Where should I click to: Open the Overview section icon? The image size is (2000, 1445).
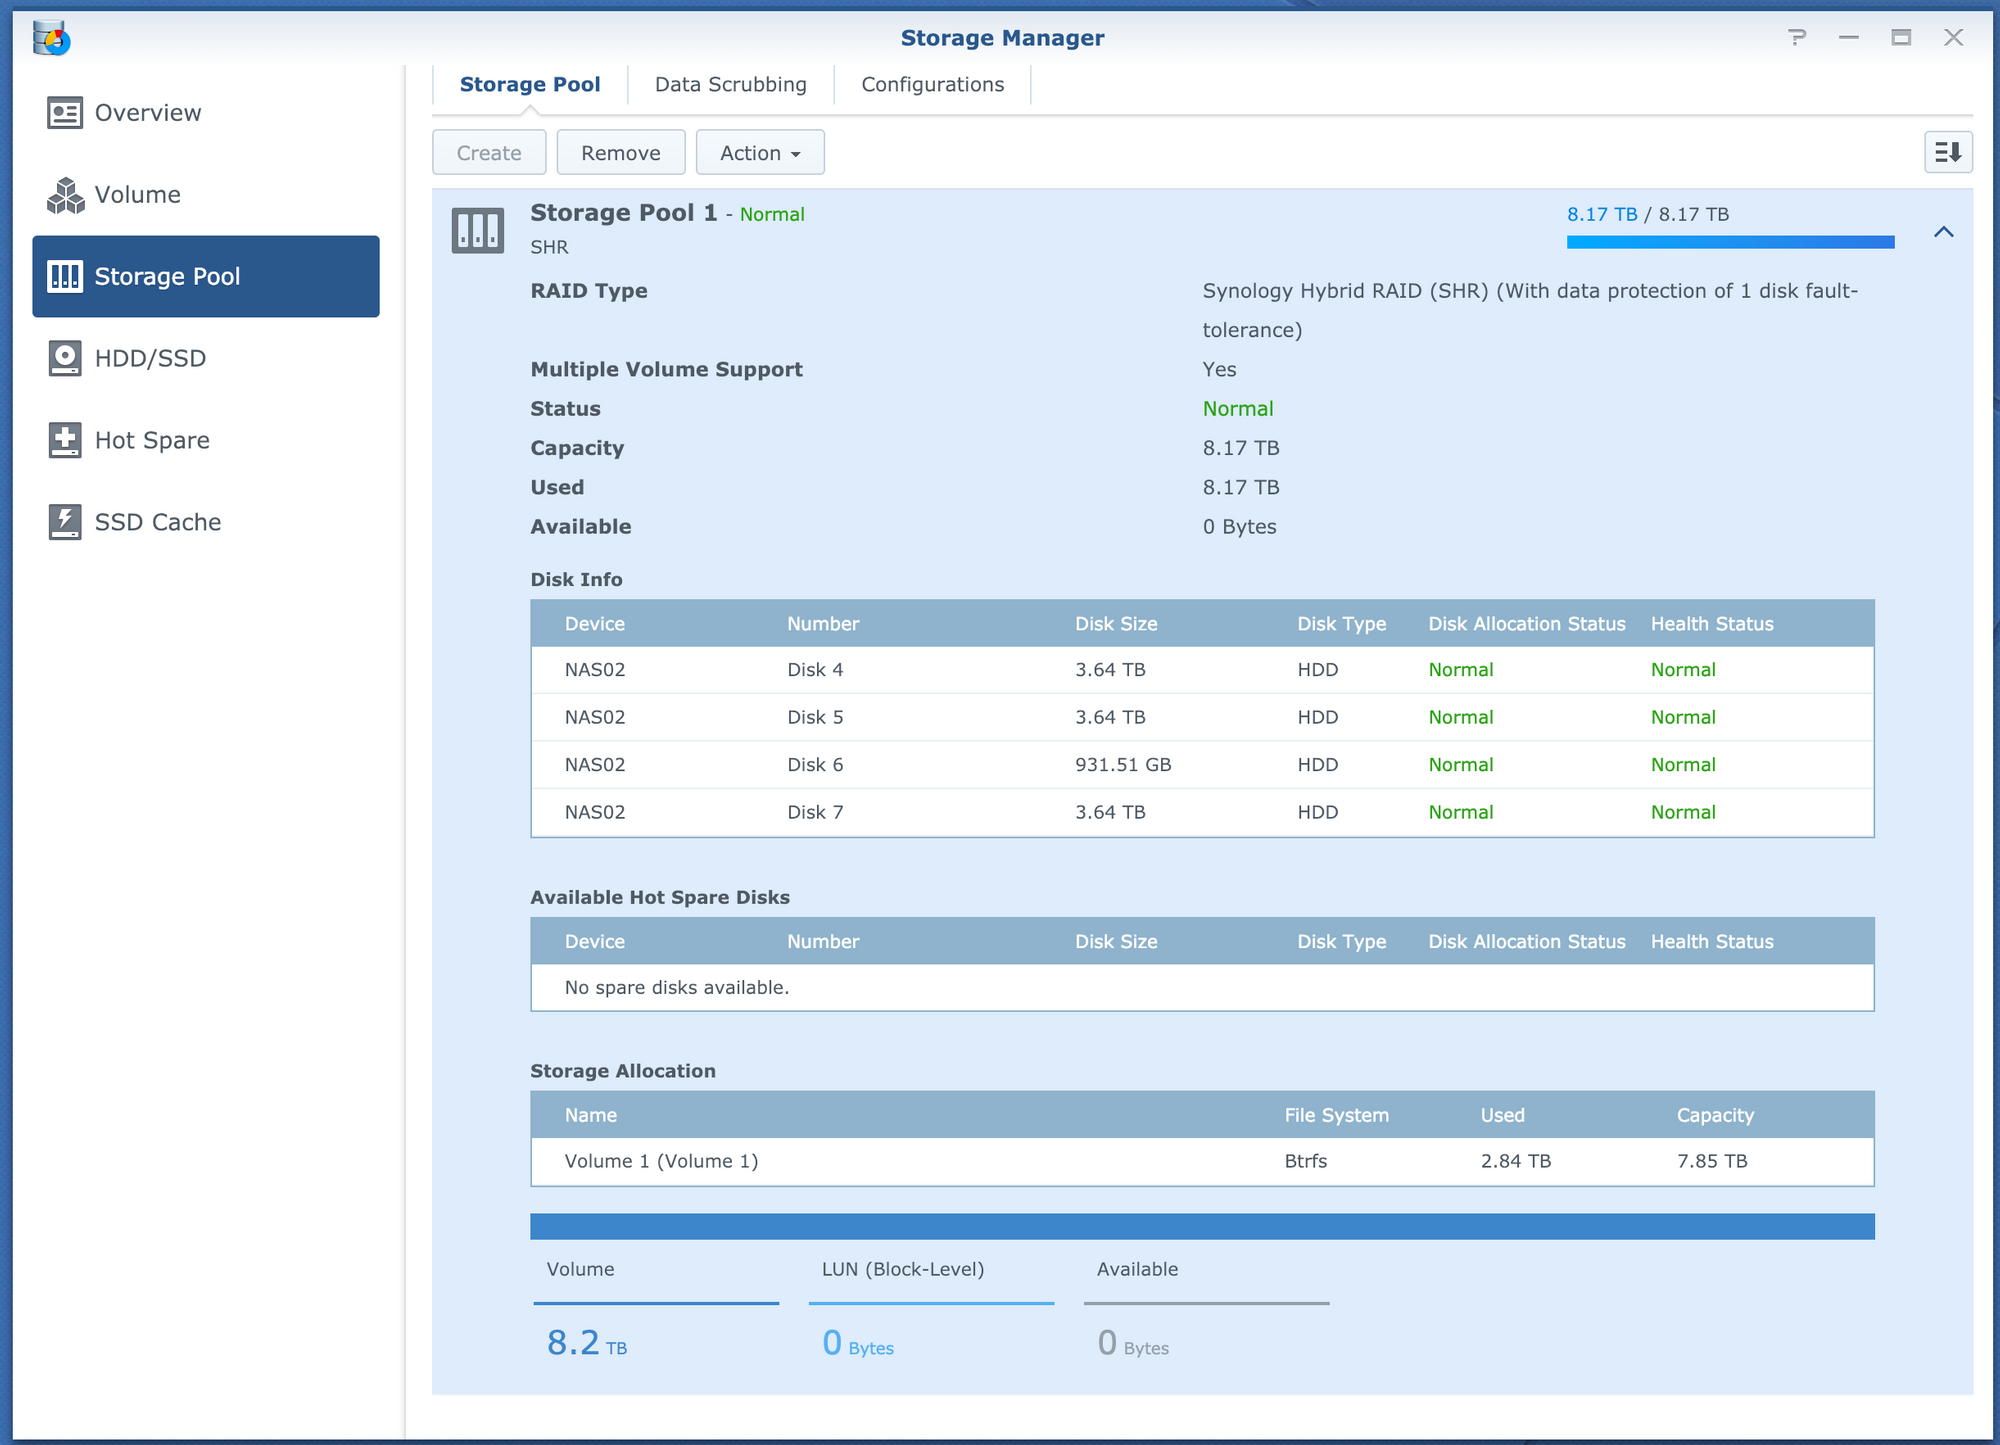click(65, 113)
